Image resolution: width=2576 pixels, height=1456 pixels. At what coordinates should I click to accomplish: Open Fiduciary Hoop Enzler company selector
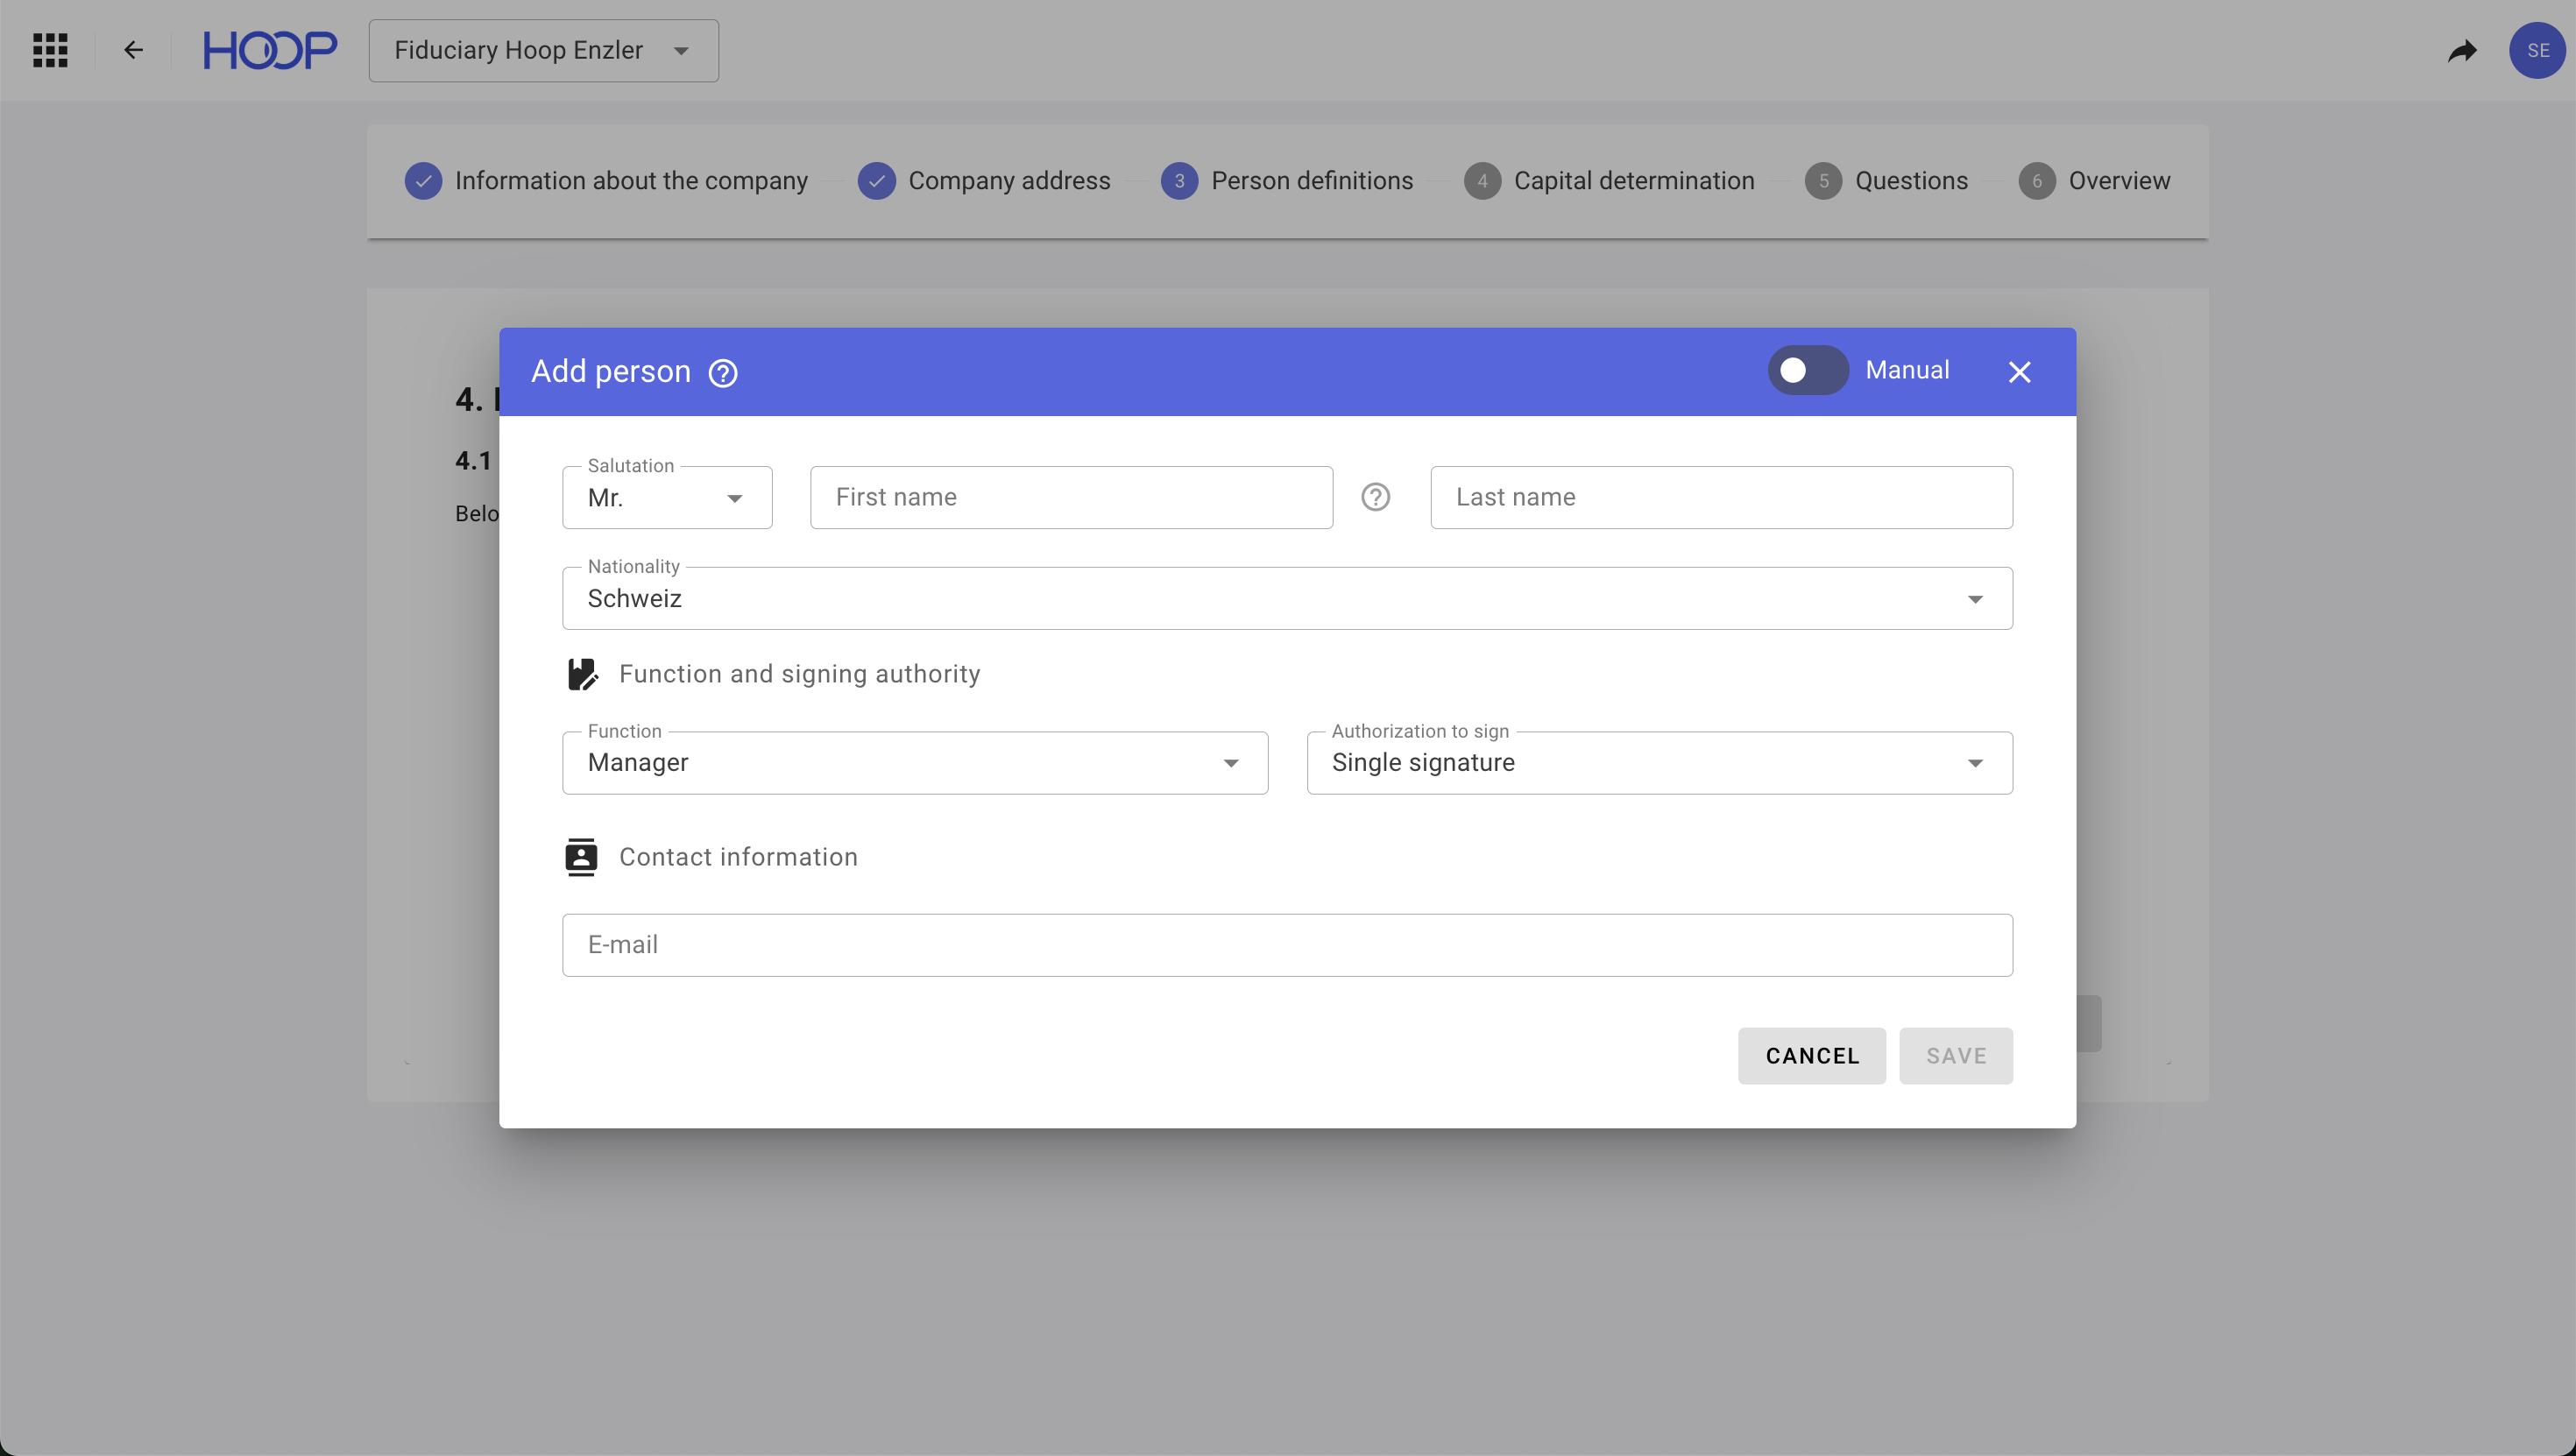pos(543,50)
